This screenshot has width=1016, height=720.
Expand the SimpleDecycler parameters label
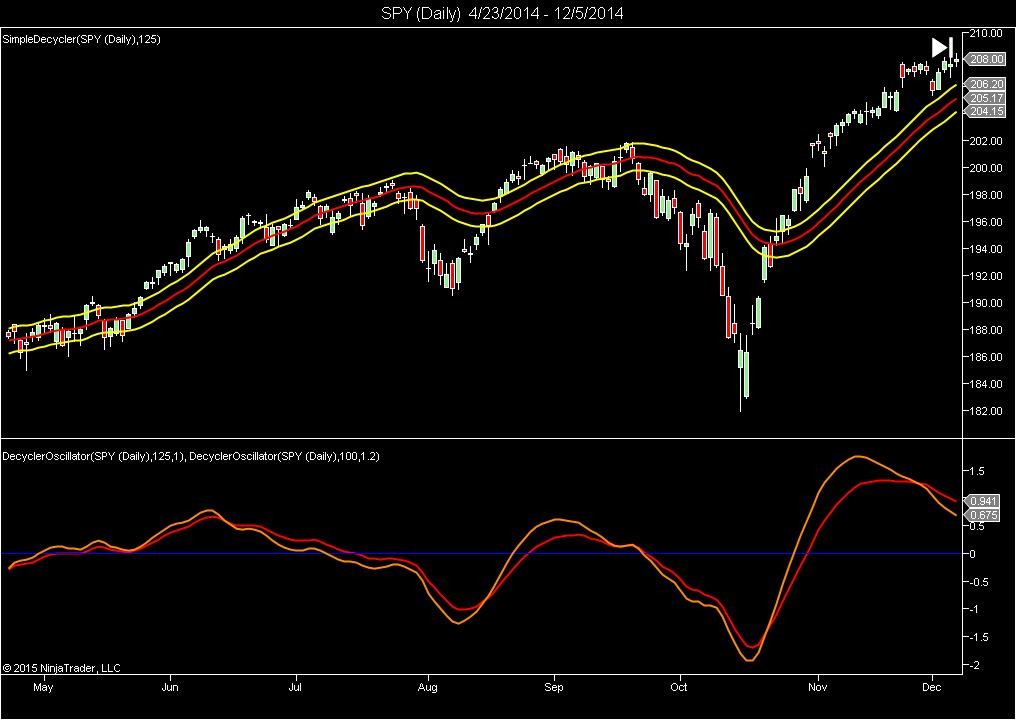coord(83,41)
